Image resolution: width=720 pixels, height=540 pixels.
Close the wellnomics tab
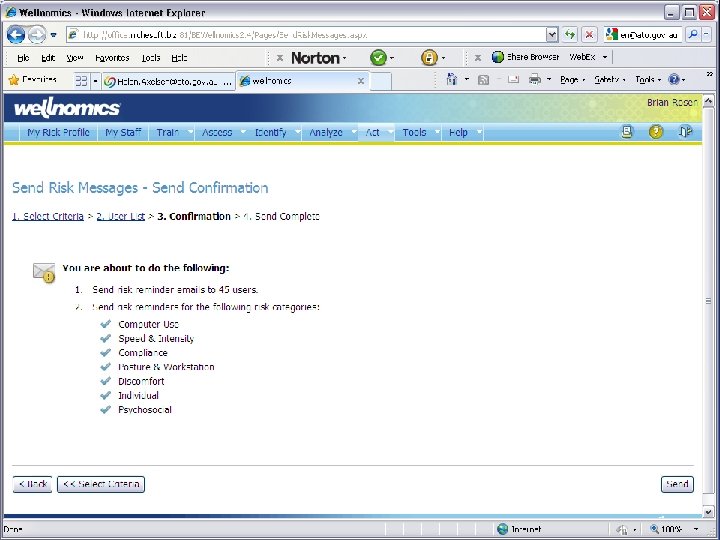[361, 81]
